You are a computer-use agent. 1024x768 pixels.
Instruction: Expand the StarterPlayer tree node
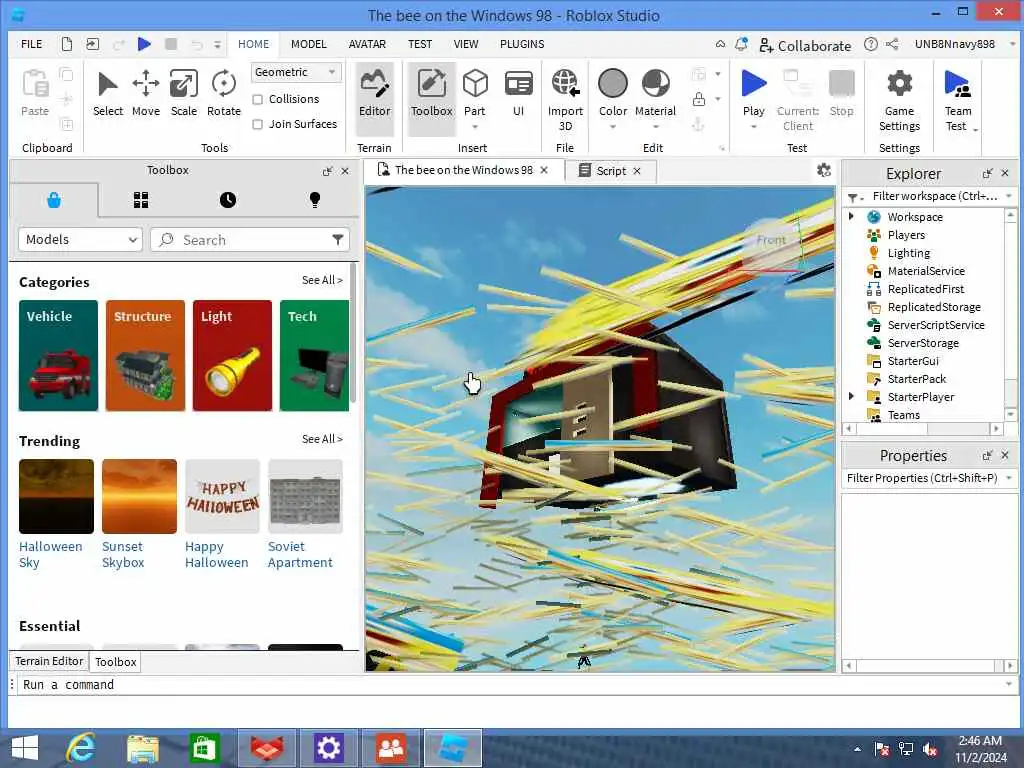pos(851,396)
